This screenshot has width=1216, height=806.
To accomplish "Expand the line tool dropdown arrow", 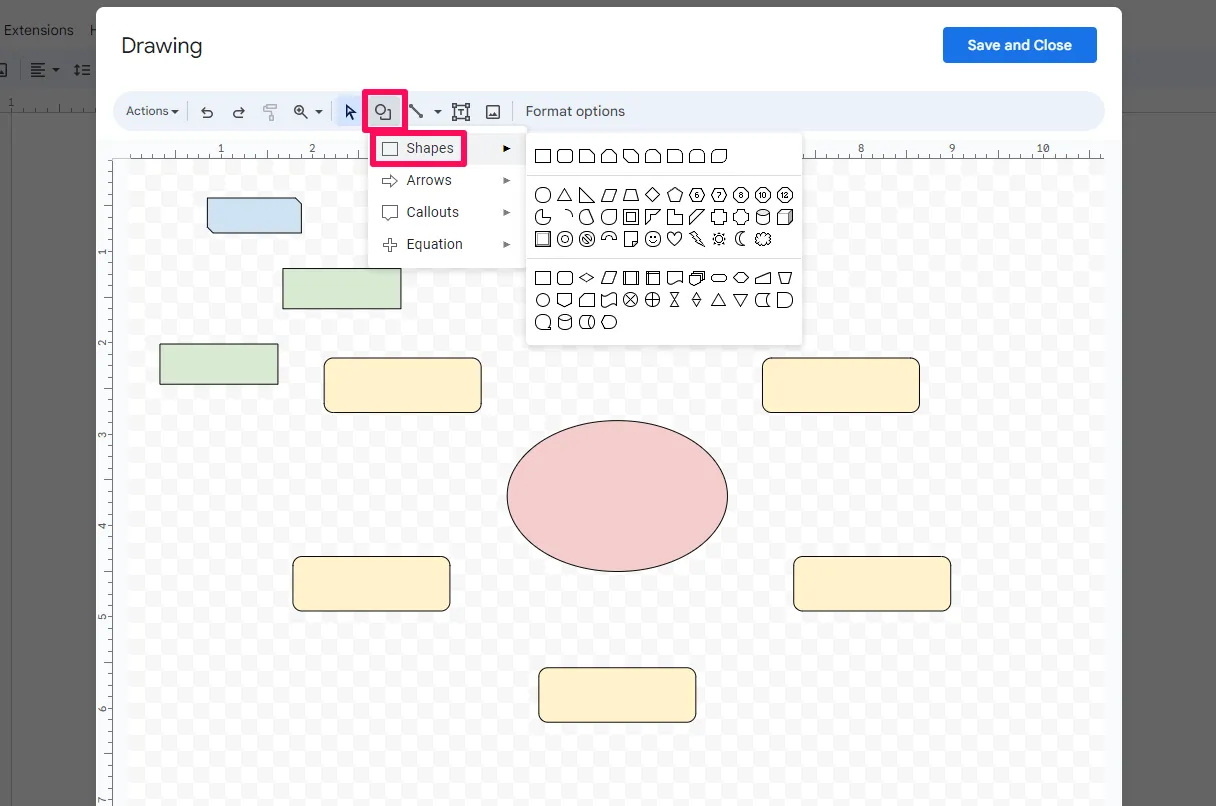I will (437, 112).
